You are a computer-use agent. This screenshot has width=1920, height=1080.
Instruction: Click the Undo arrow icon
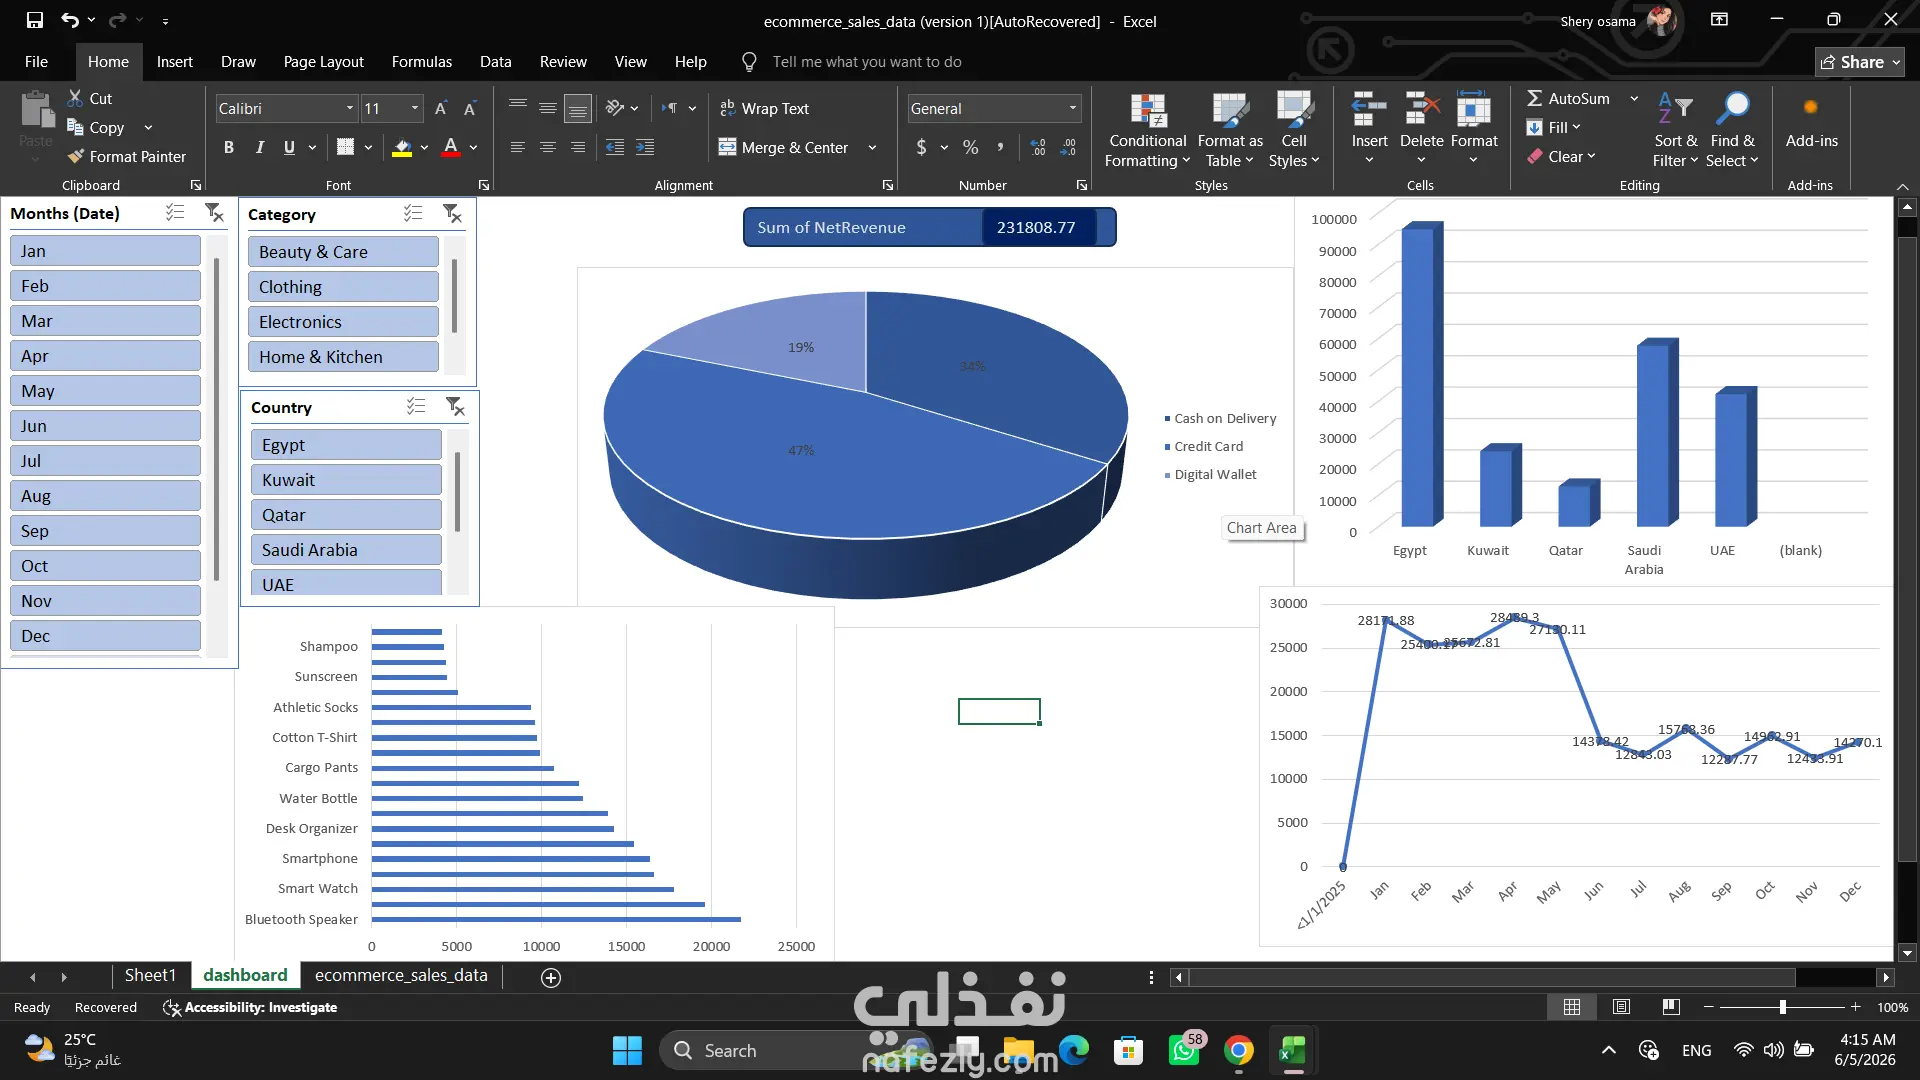(69, 20)
